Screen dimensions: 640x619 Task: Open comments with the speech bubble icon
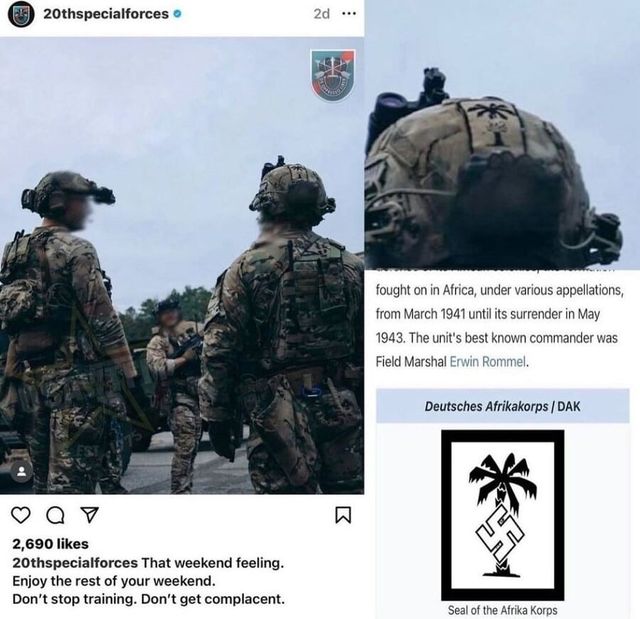click(55, 515)
